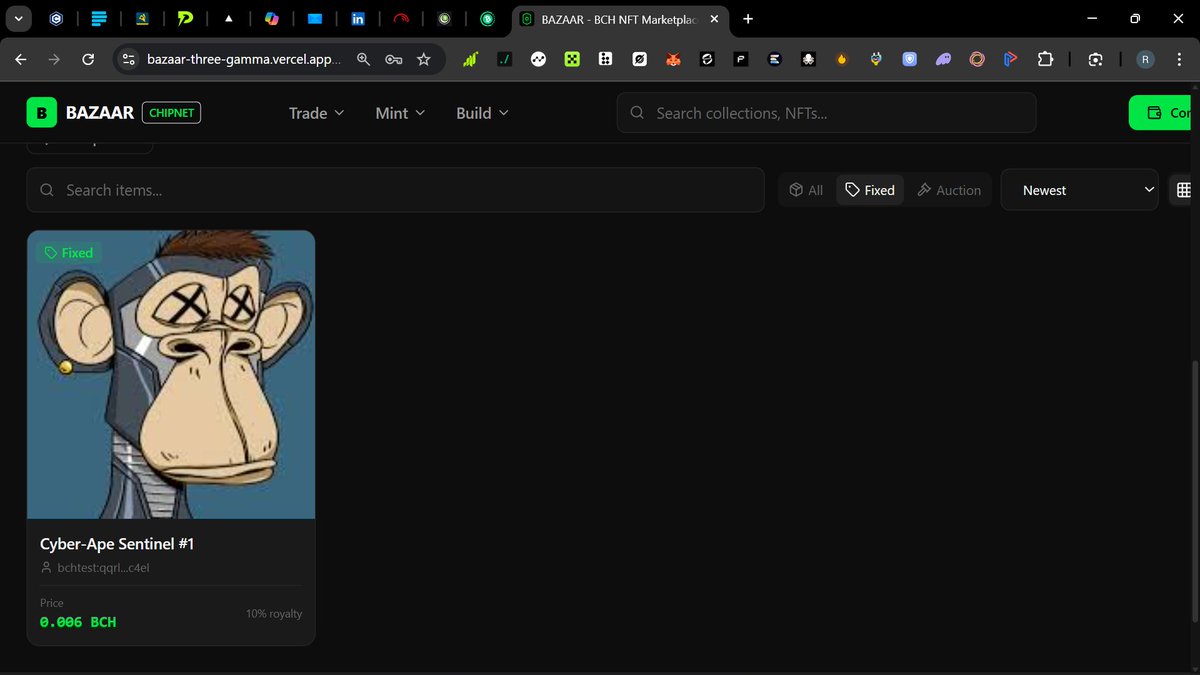Screen dimensions: 1200x675
Task: Open the Mint dropdown menu
Action: [x=400, y=113]
